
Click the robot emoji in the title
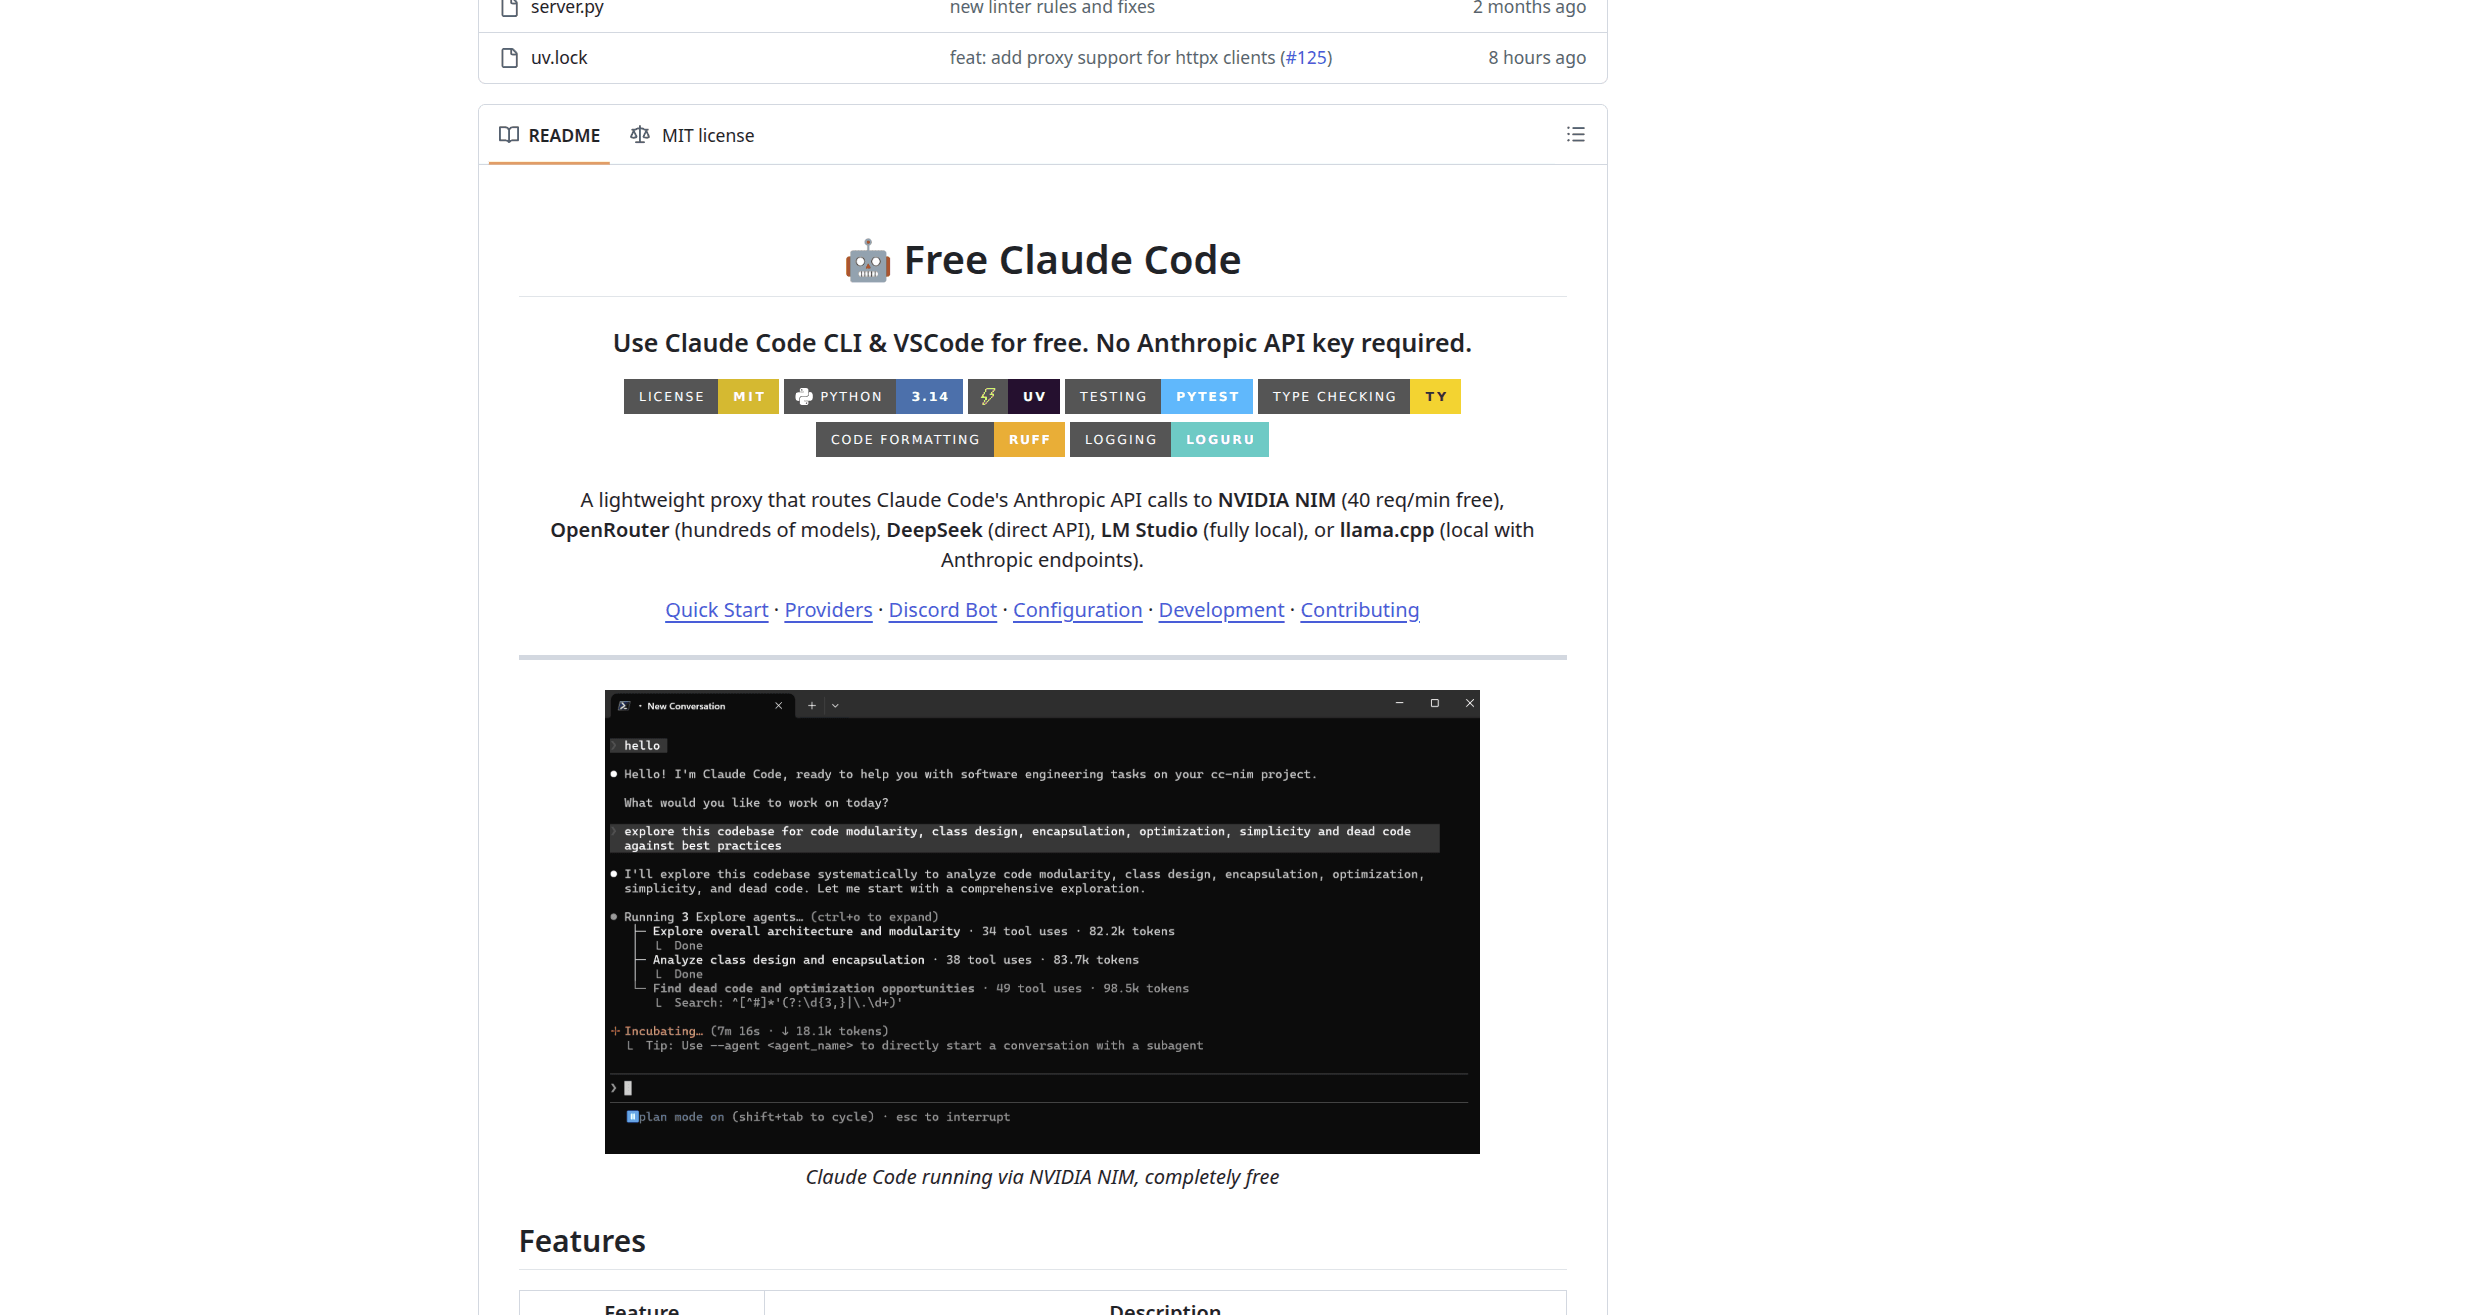[867, 261]
